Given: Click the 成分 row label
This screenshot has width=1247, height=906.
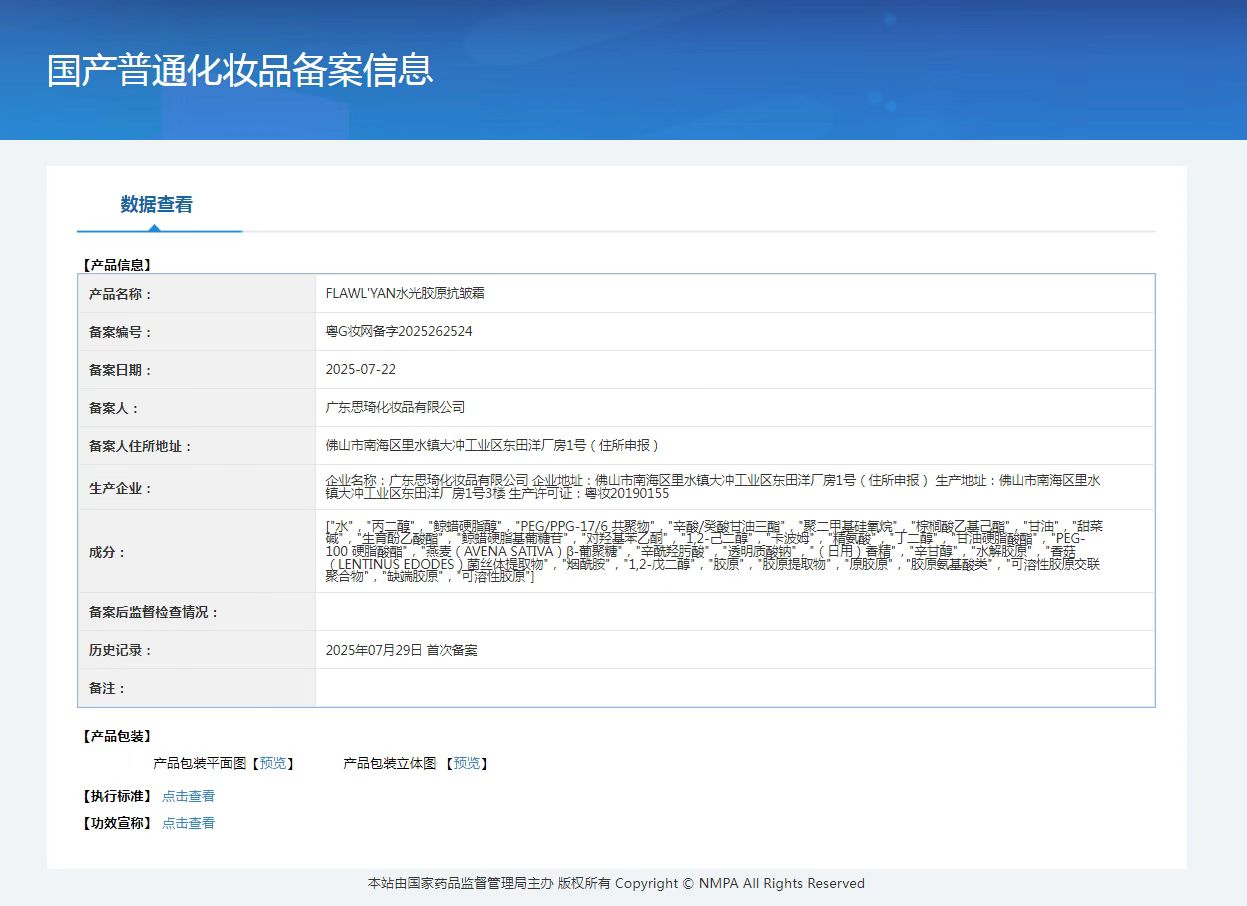Looking at the screenshot, I should point(108,552).
